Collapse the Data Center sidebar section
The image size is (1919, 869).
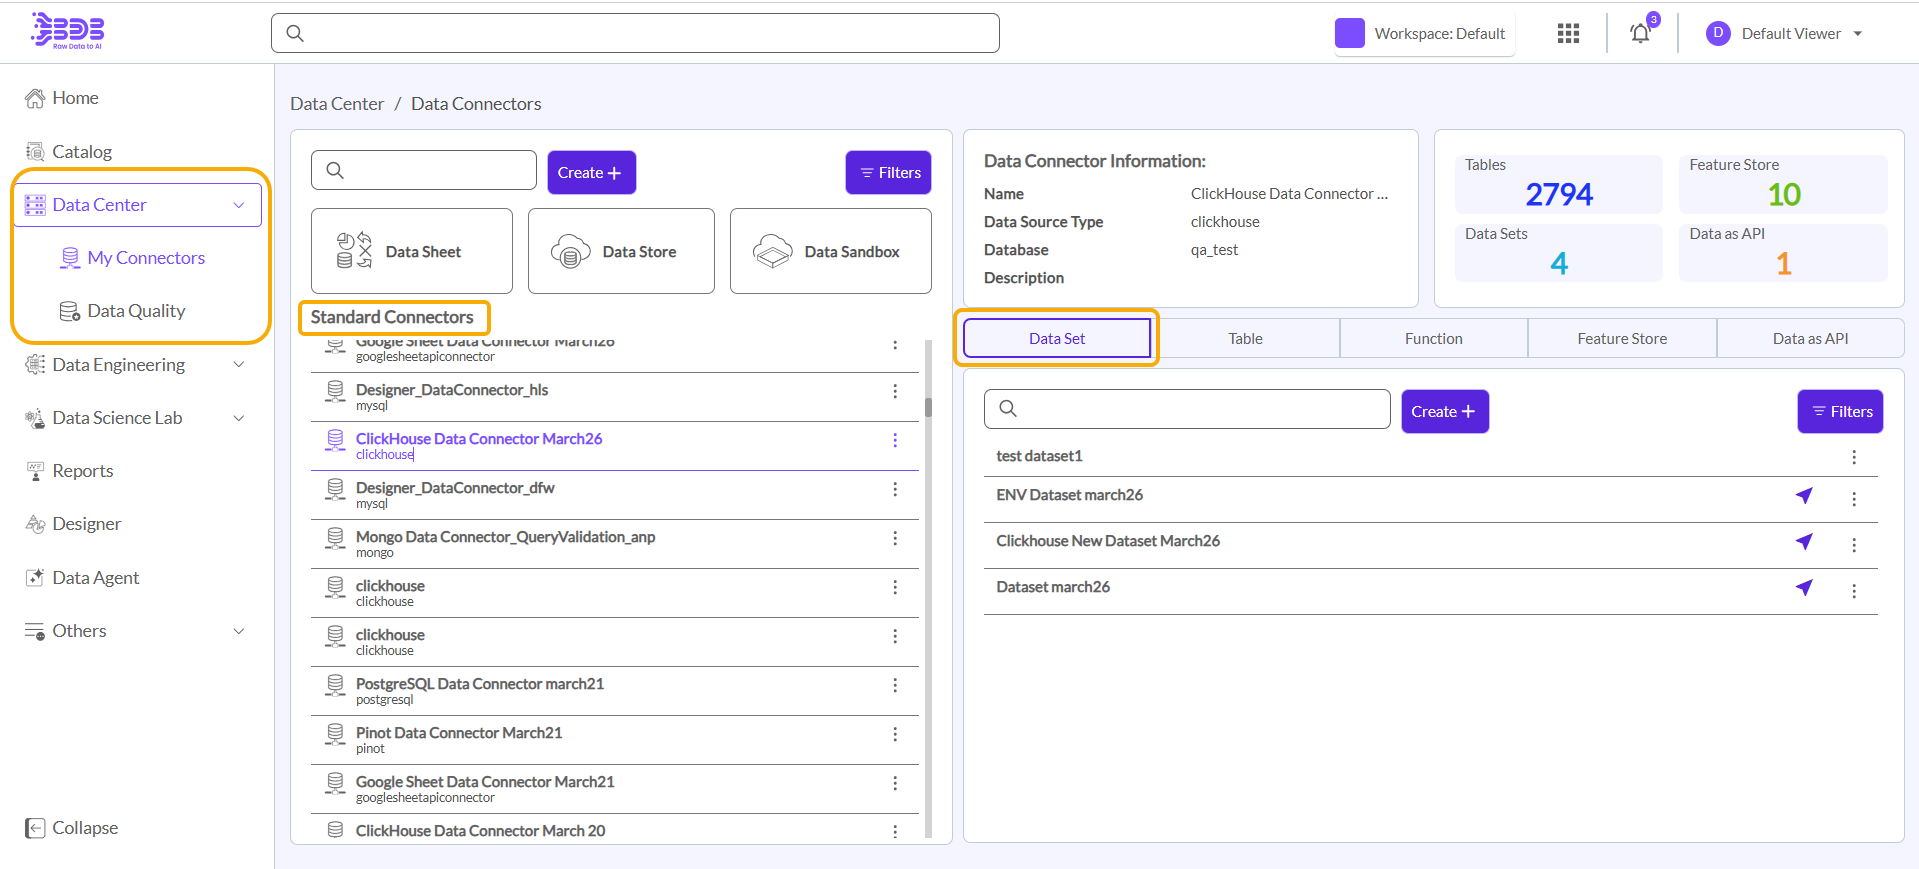point(239,205)
